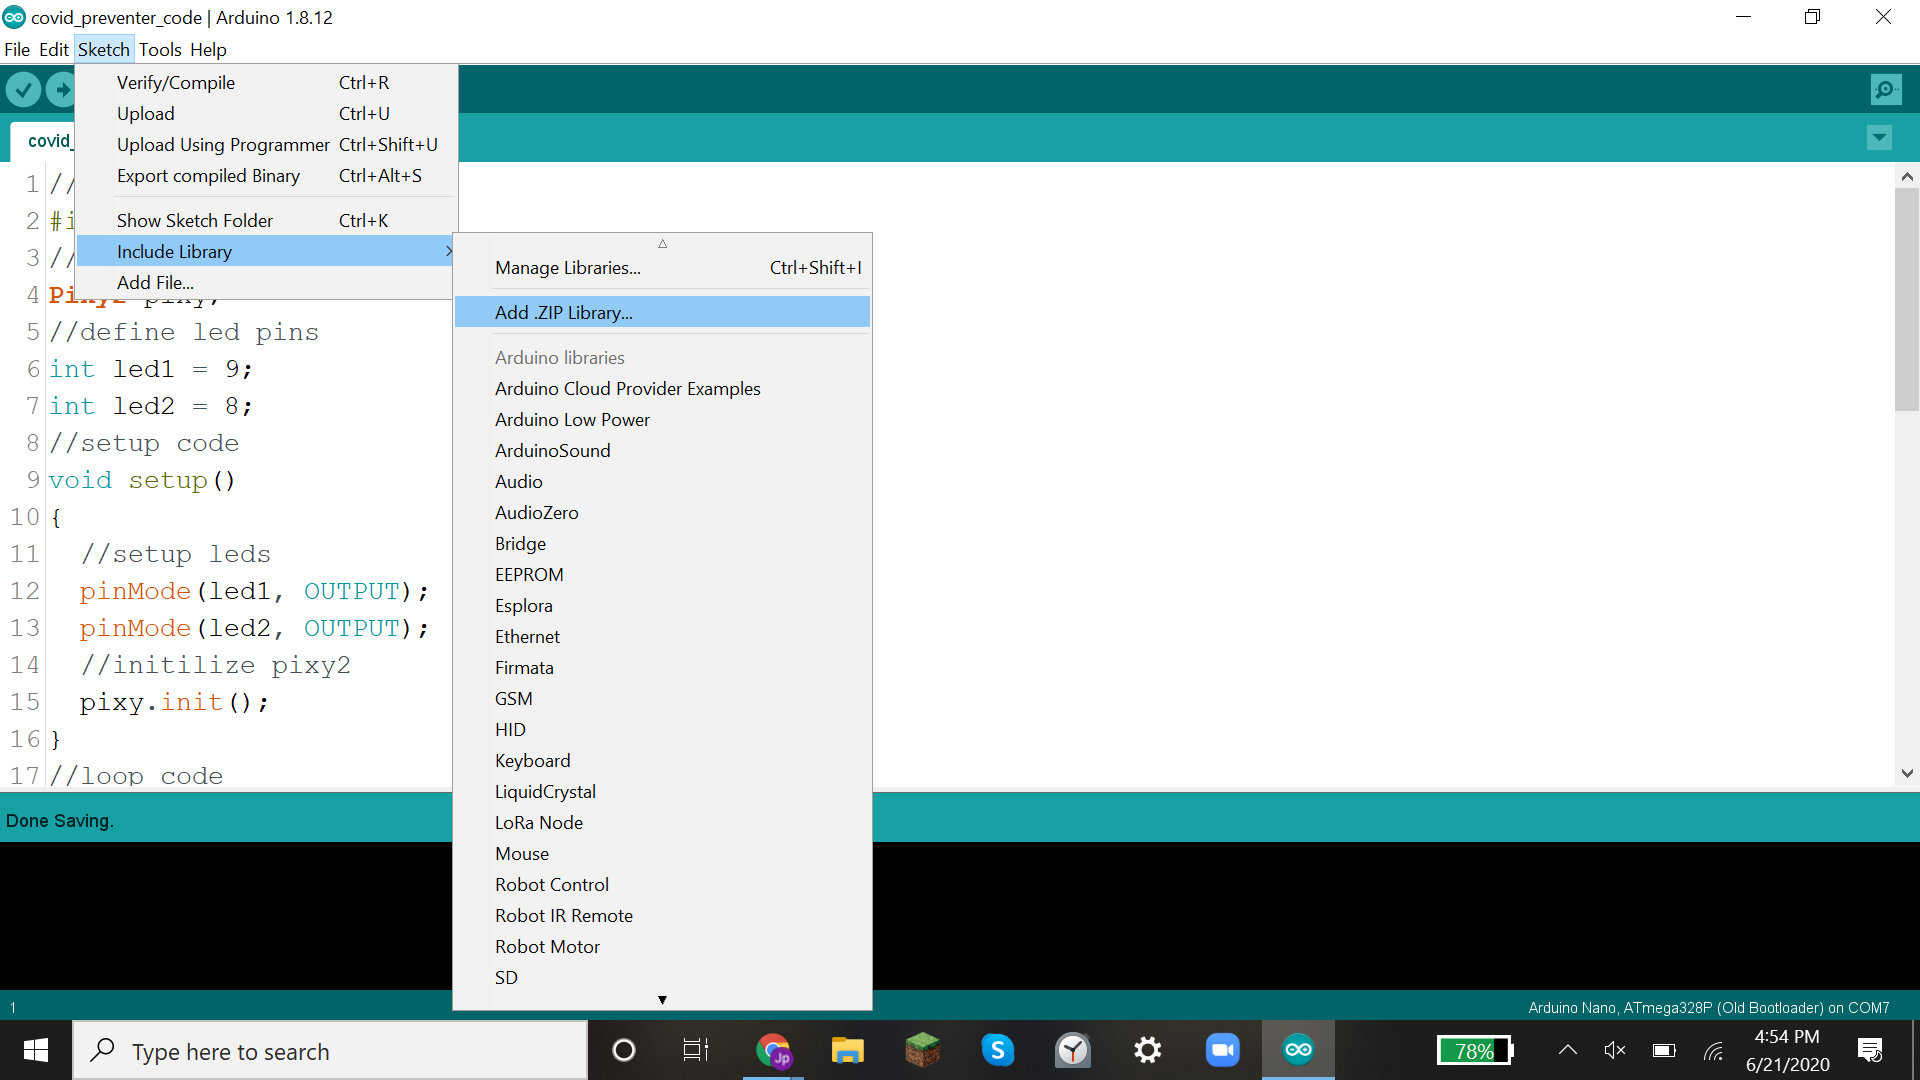
Task: Expand the Include Library submenu
Action: tap(174, 251)
